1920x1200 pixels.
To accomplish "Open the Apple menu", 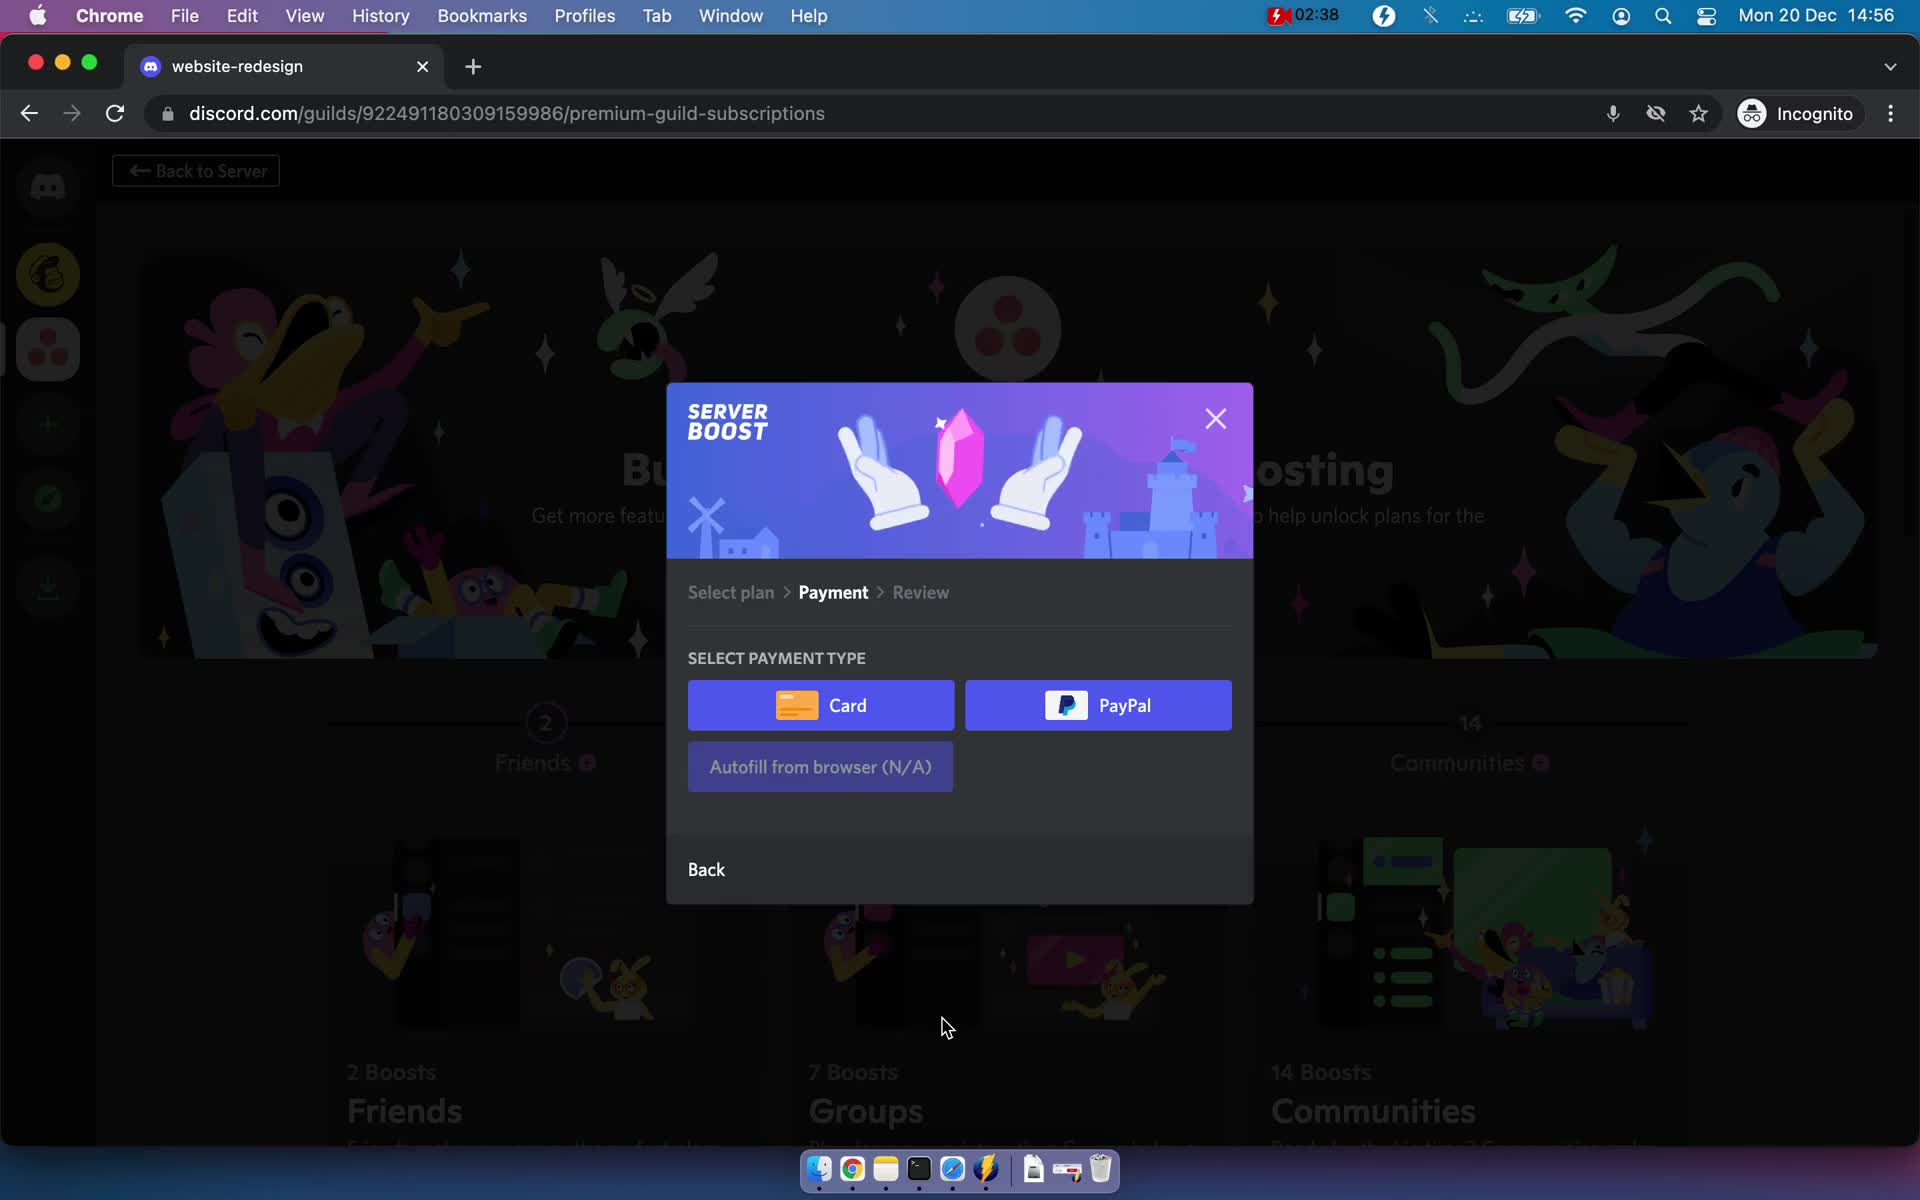I will 38,16.
